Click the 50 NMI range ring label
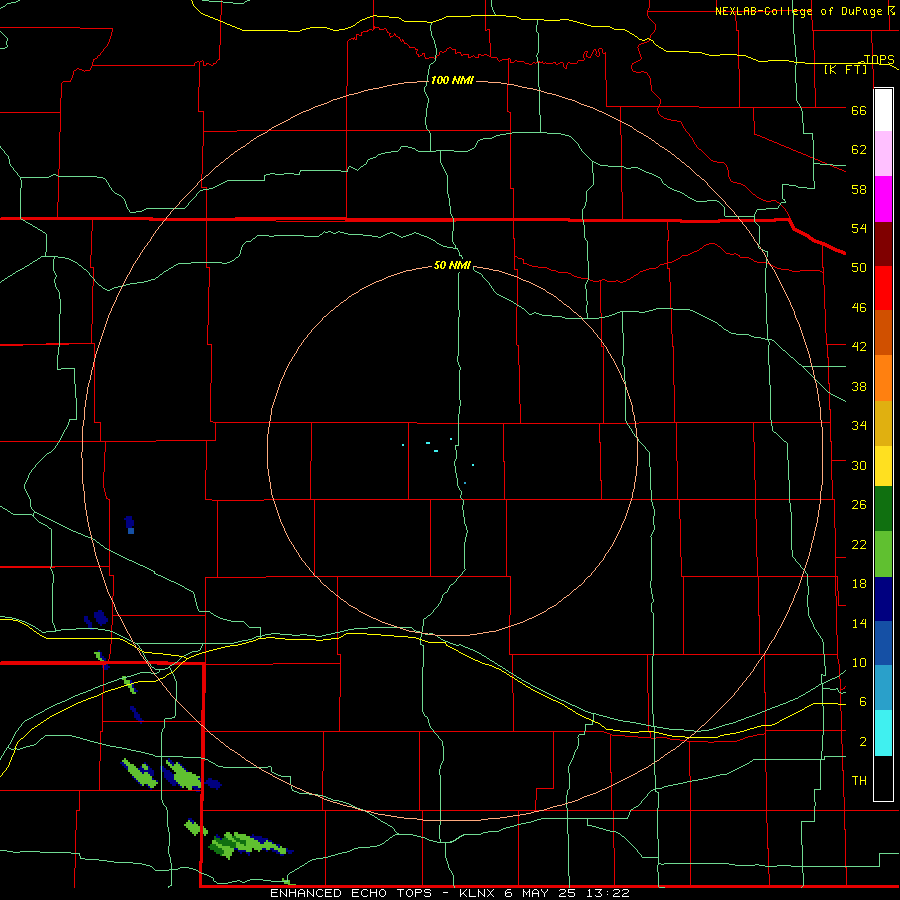900x900 pixels. tap(452, 265)
